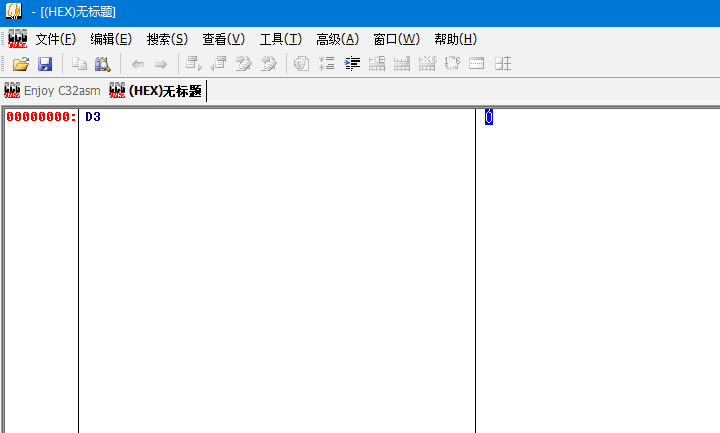Open the 搜索(S) menu
Viewport: 720px width, 433px height.
tap(167, 39)
